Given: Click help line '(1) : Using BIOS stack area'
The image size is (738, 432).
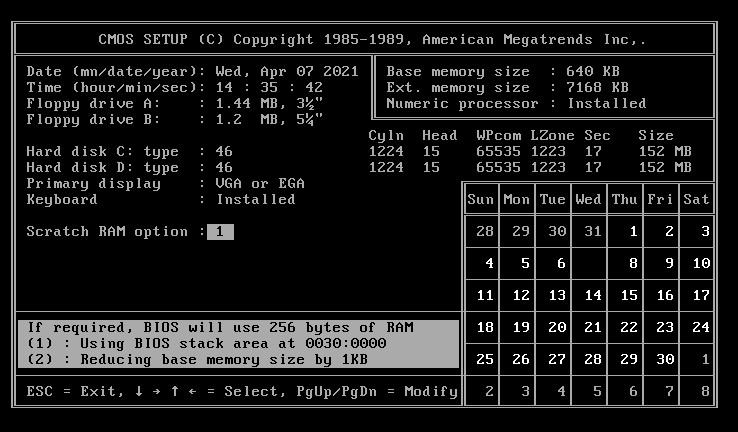Looking at the screenshot, I should 207,344.
